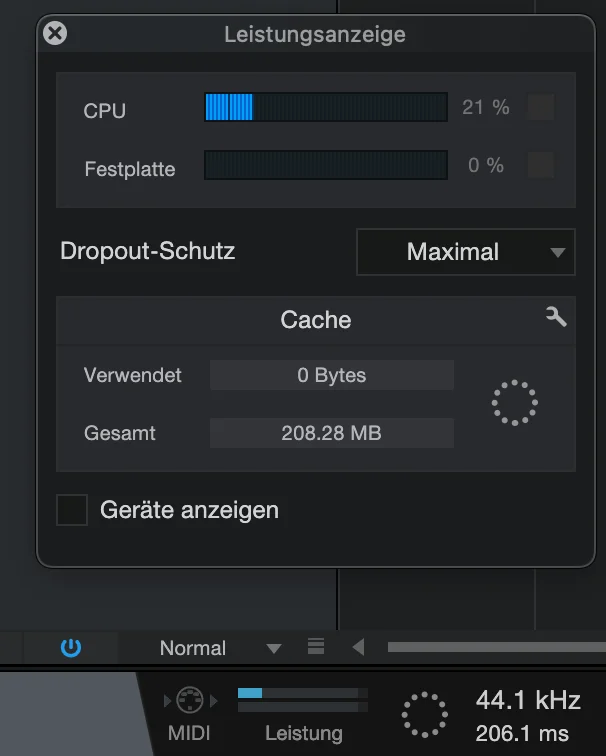Click the cache activity dotted circle indicator

514,403
